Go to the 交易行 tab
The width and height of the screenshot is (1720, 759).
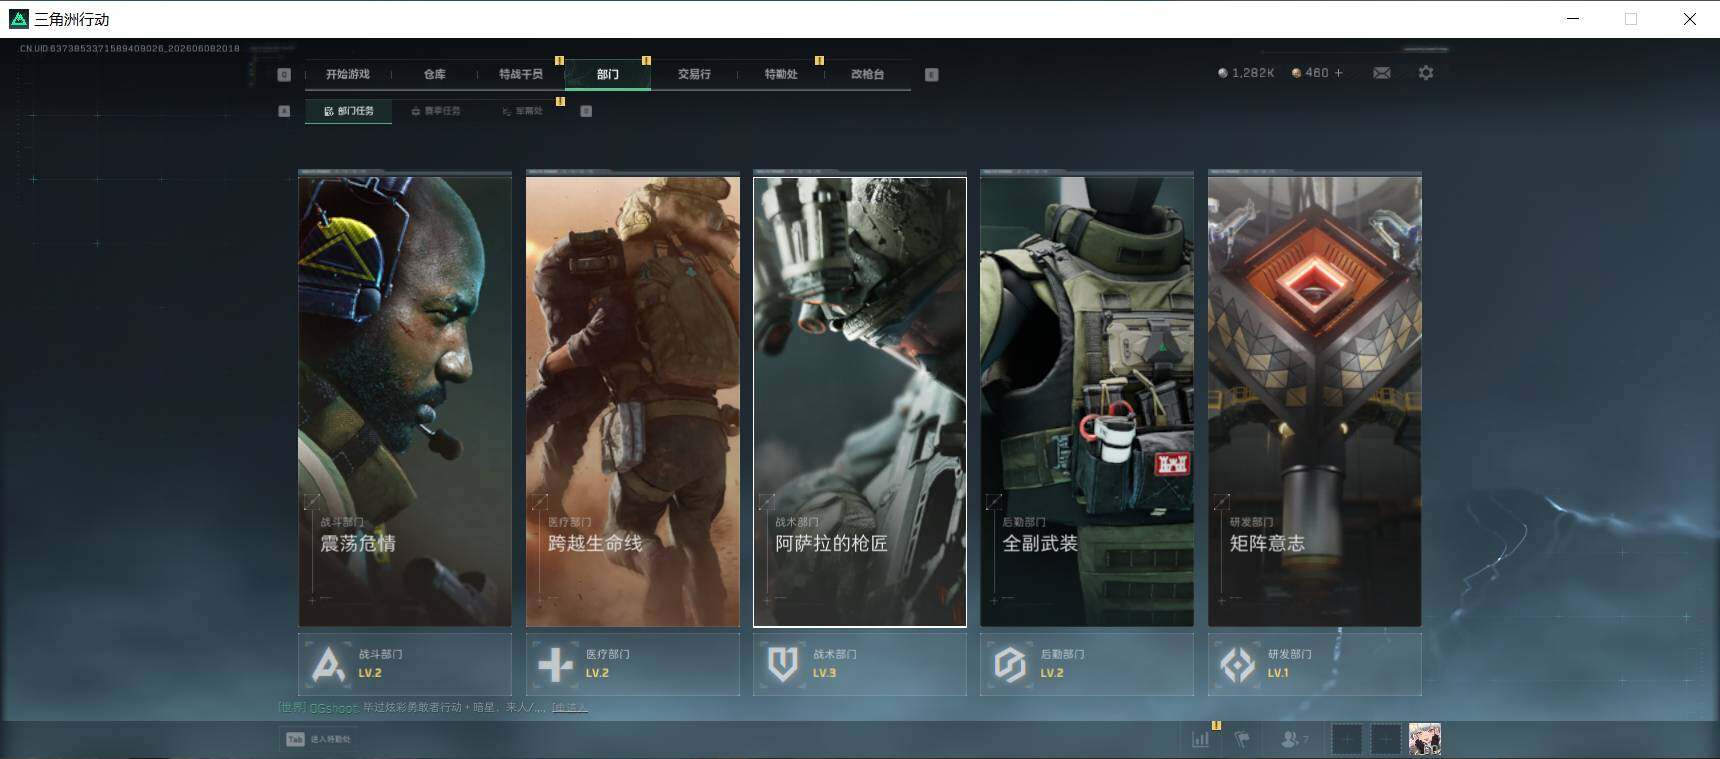(694, 74)
